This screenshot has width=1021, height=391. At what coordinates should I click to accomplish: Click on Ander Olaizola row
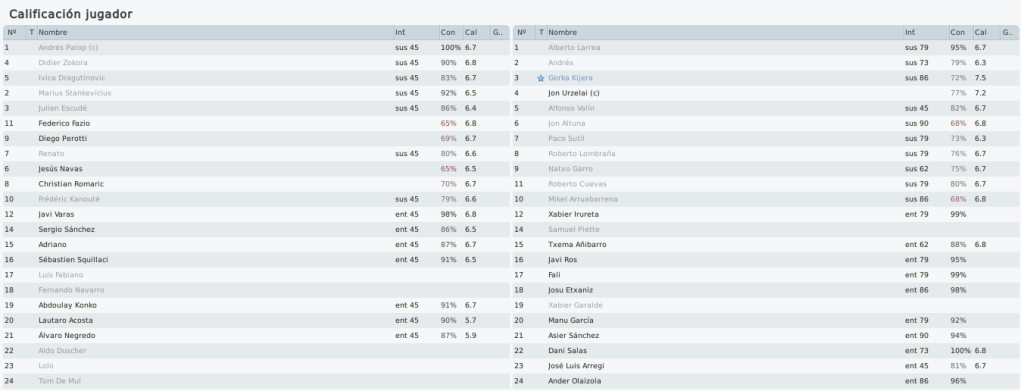click(x=766, y=381)
